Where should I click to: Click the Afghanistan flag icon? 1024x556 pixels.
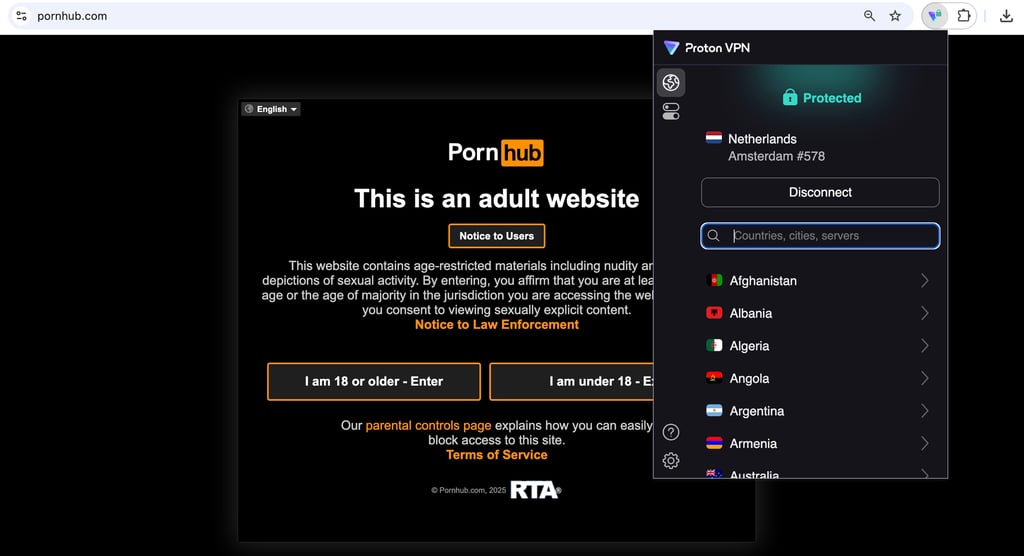tap(714, 280)
